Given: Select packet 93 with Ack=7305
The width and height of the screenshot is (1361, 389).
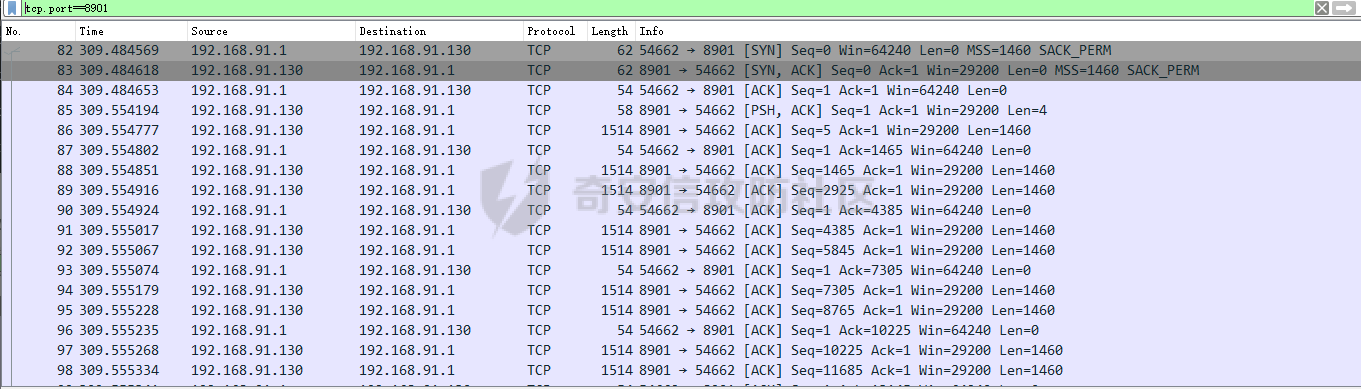Looking at the screenshot, I should coord(680,270).
